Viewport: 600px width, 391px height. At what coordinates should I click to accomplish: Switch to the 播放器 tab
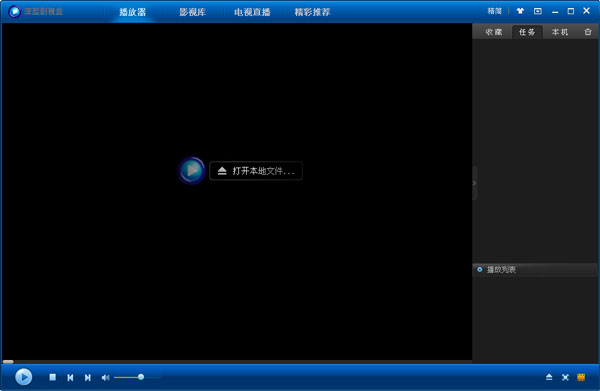tap(132, 12)
